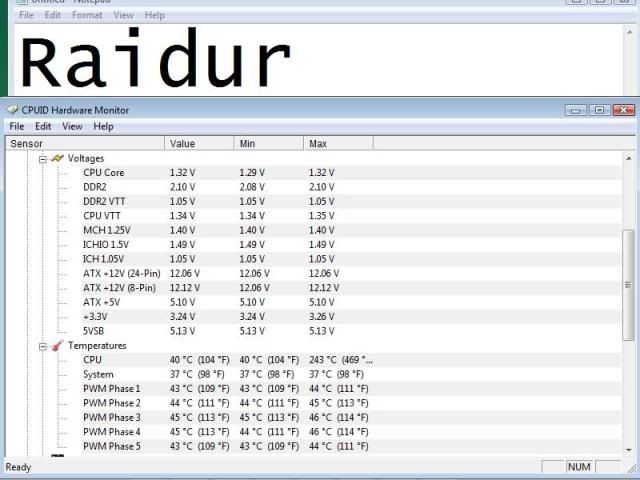Open Help menu in Notepad
The image size is (640, 480).
tap(155, 16)
